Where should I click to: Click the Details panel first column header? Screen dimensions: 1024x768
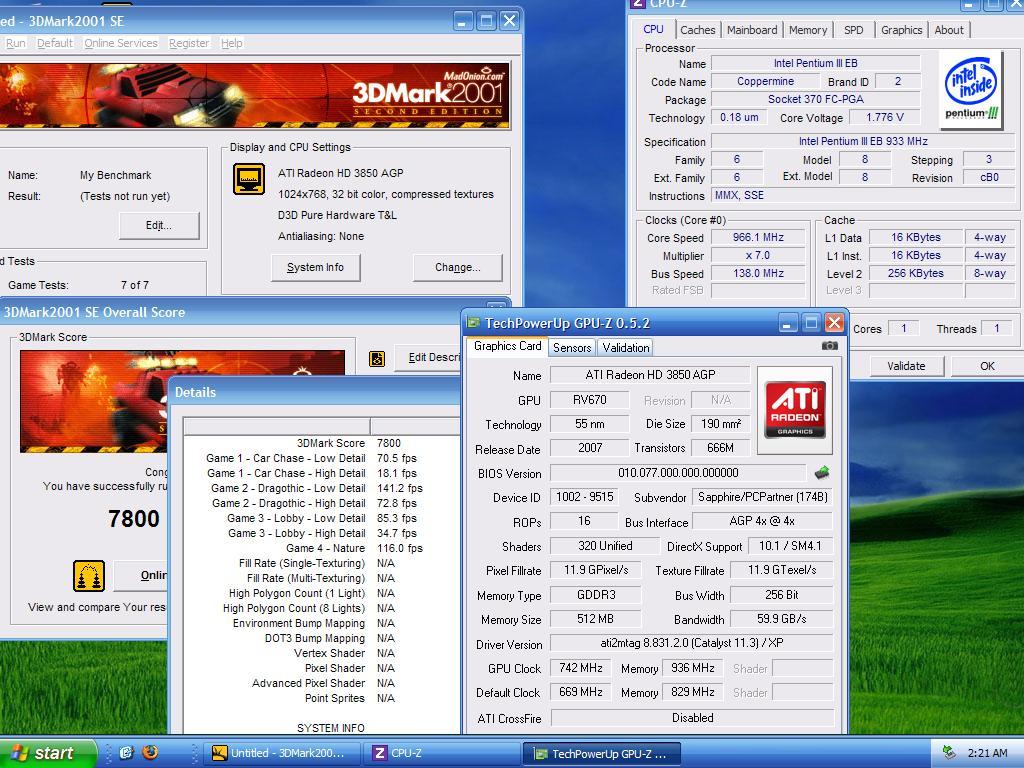pos(277,426)
